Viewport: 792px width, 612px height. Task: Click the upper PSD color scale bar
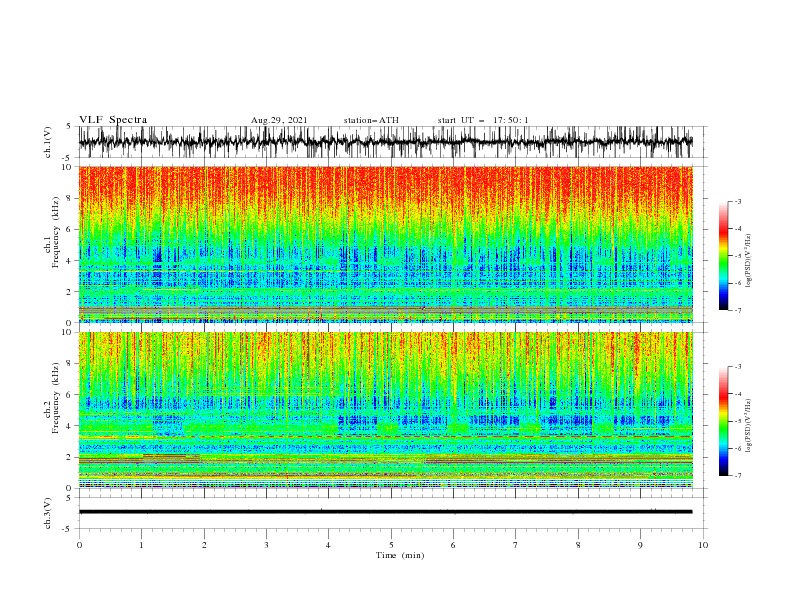pyautogui.click(x=724, y=256)
